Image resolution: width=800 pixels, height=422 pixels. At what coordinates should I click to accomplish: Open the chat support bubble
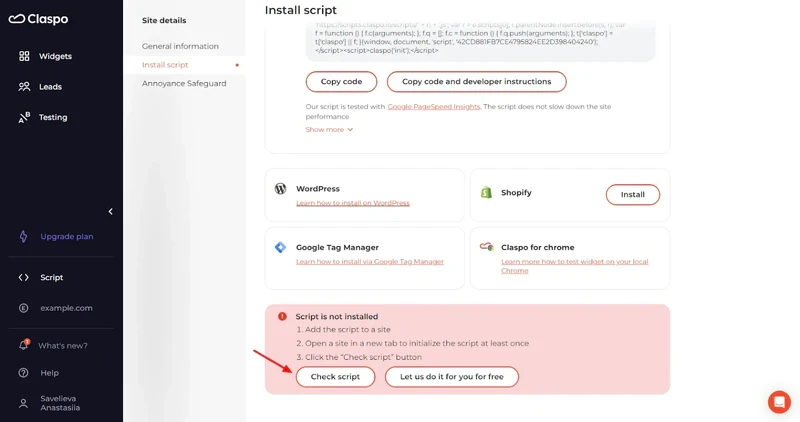tap(779, 402)
